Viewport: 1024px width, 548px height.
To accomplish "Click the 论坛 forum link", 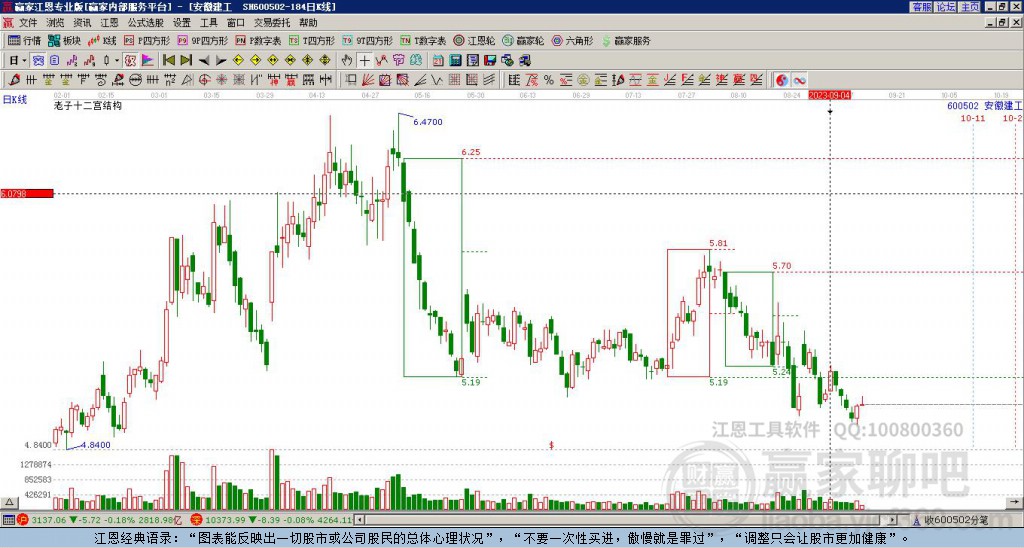I will [x=946, y=7].
